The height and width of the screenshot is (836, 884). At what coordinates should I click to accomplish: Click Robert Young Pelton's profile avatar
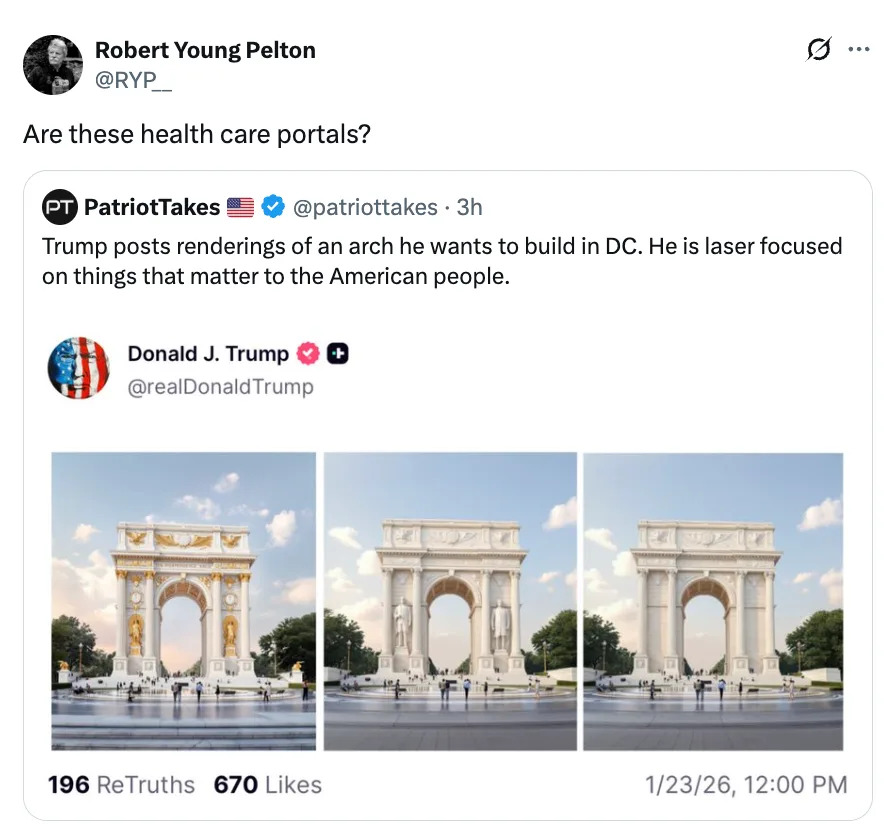(x=53, y=64)
